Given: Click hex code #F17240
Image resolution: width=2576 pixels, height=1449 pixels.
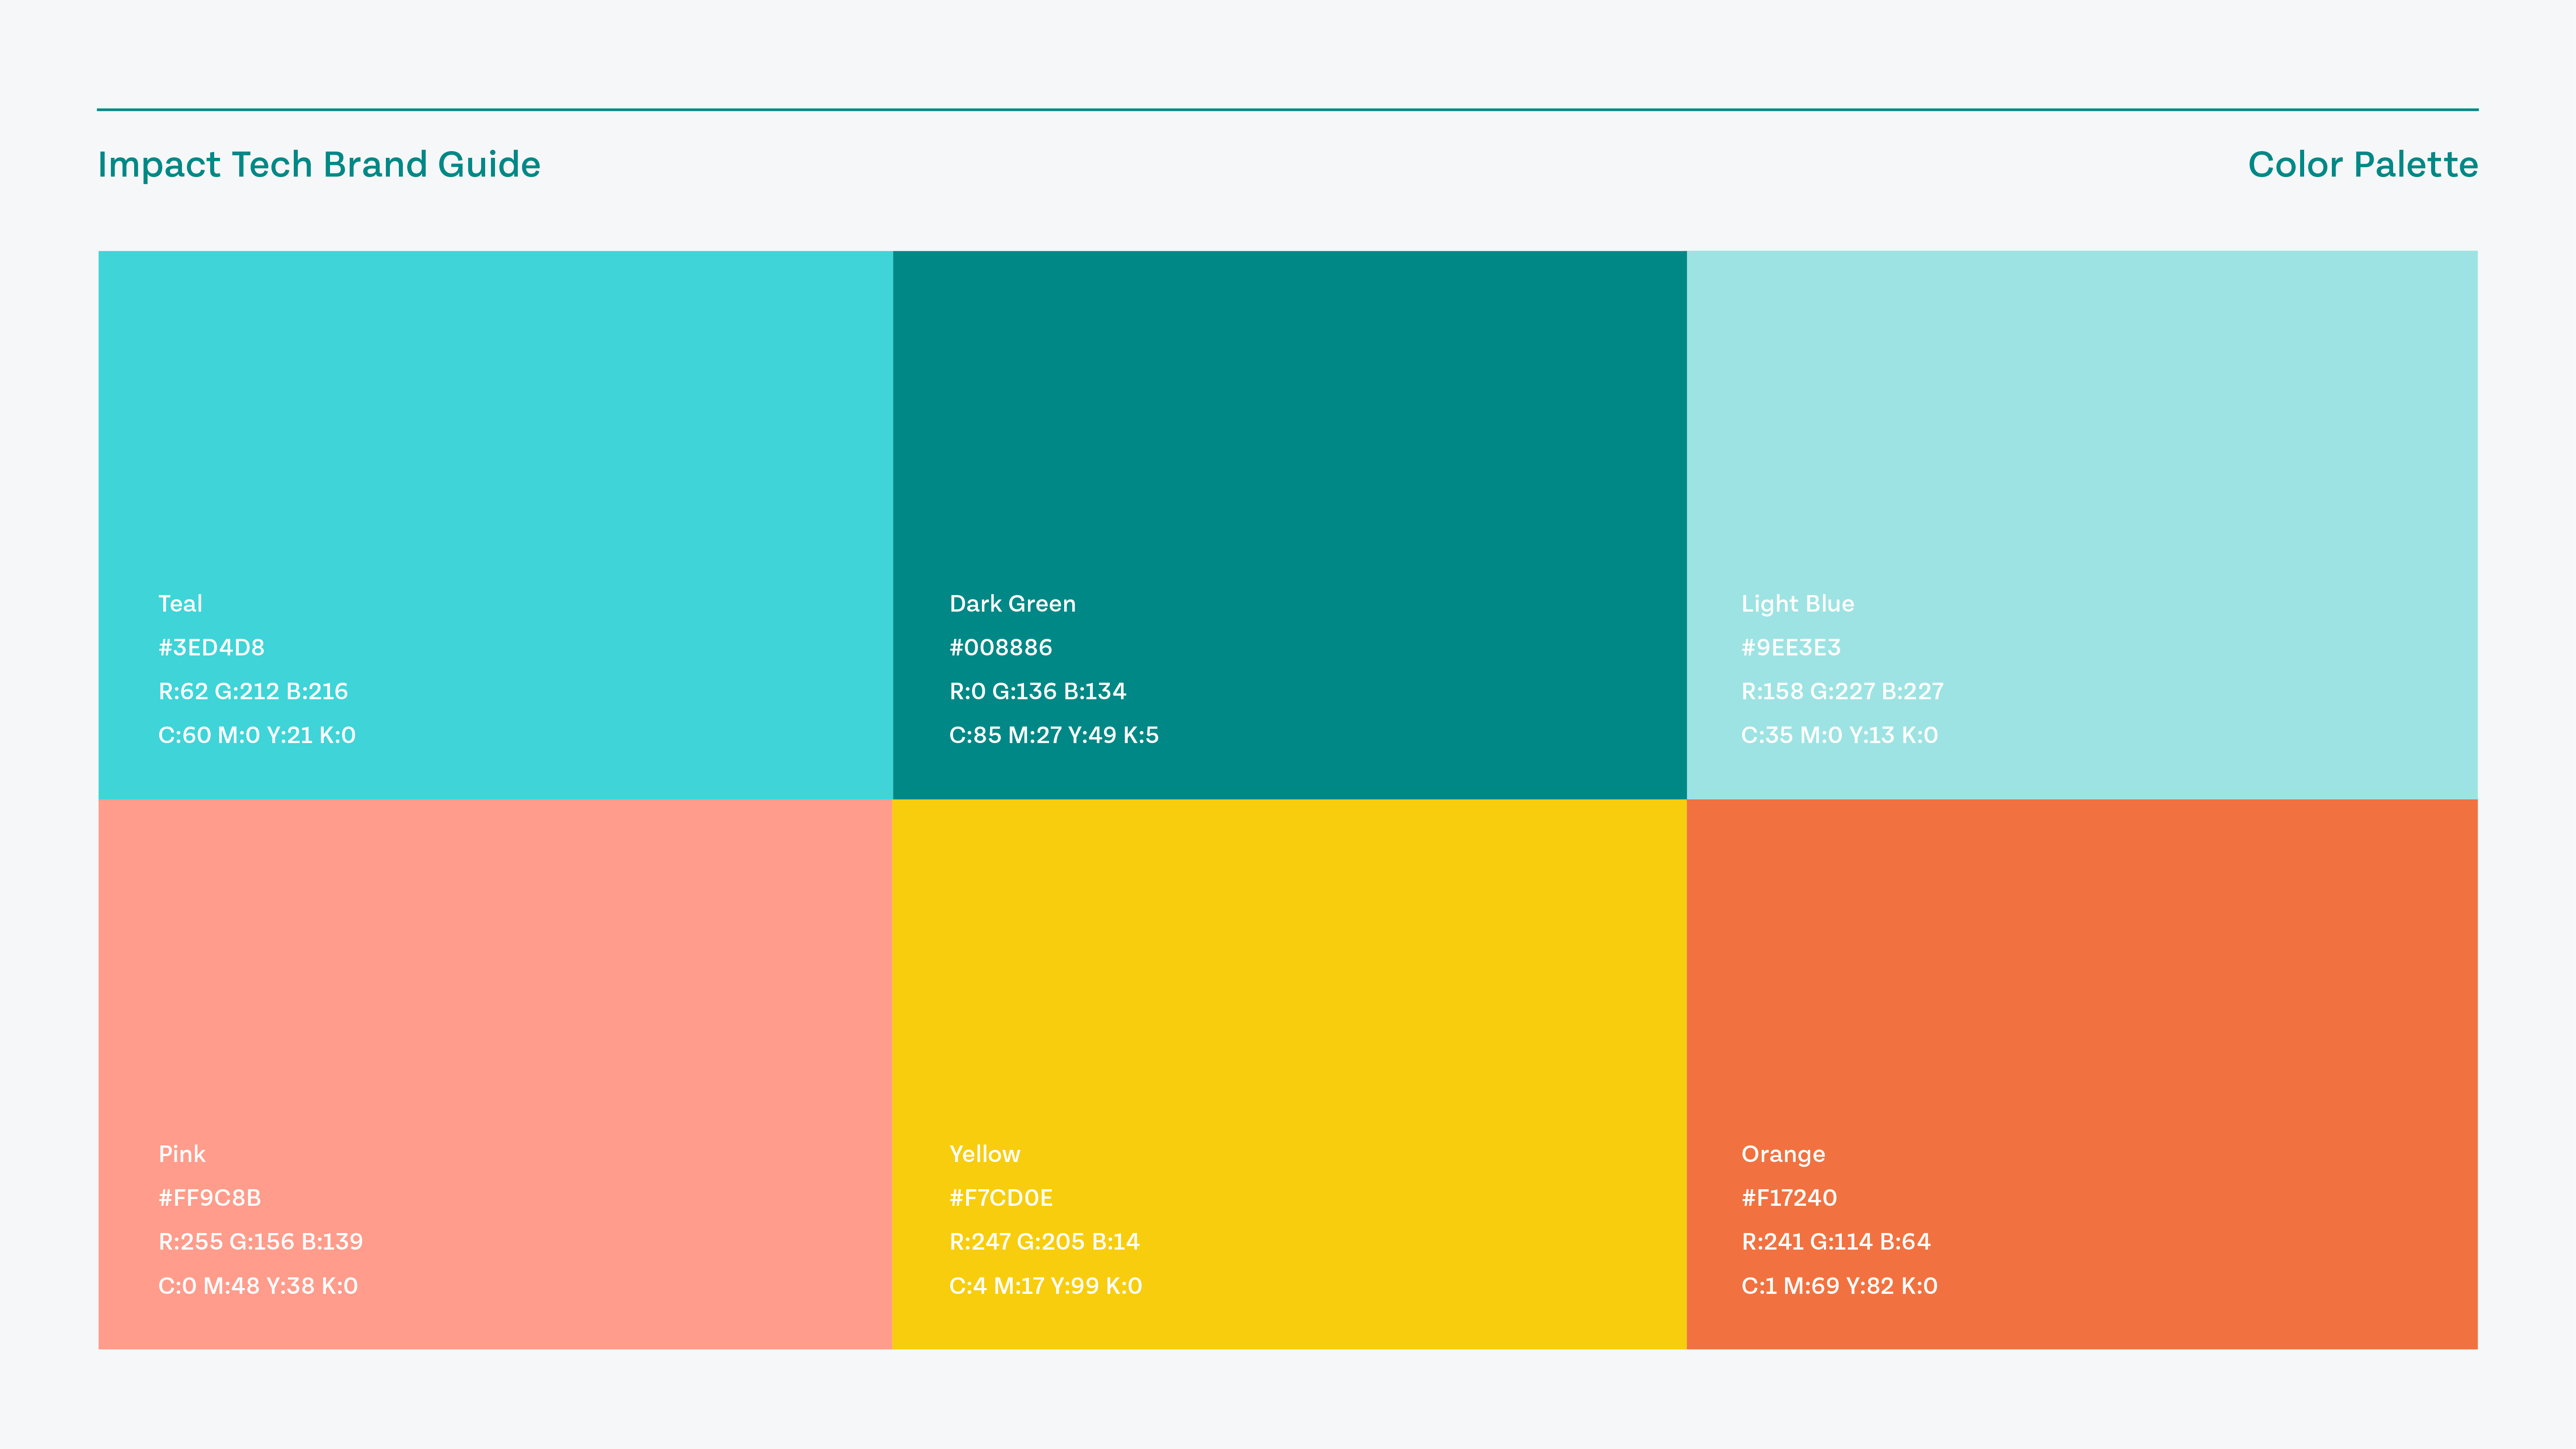Looking at the screenshot, I should (1789, 1199).
